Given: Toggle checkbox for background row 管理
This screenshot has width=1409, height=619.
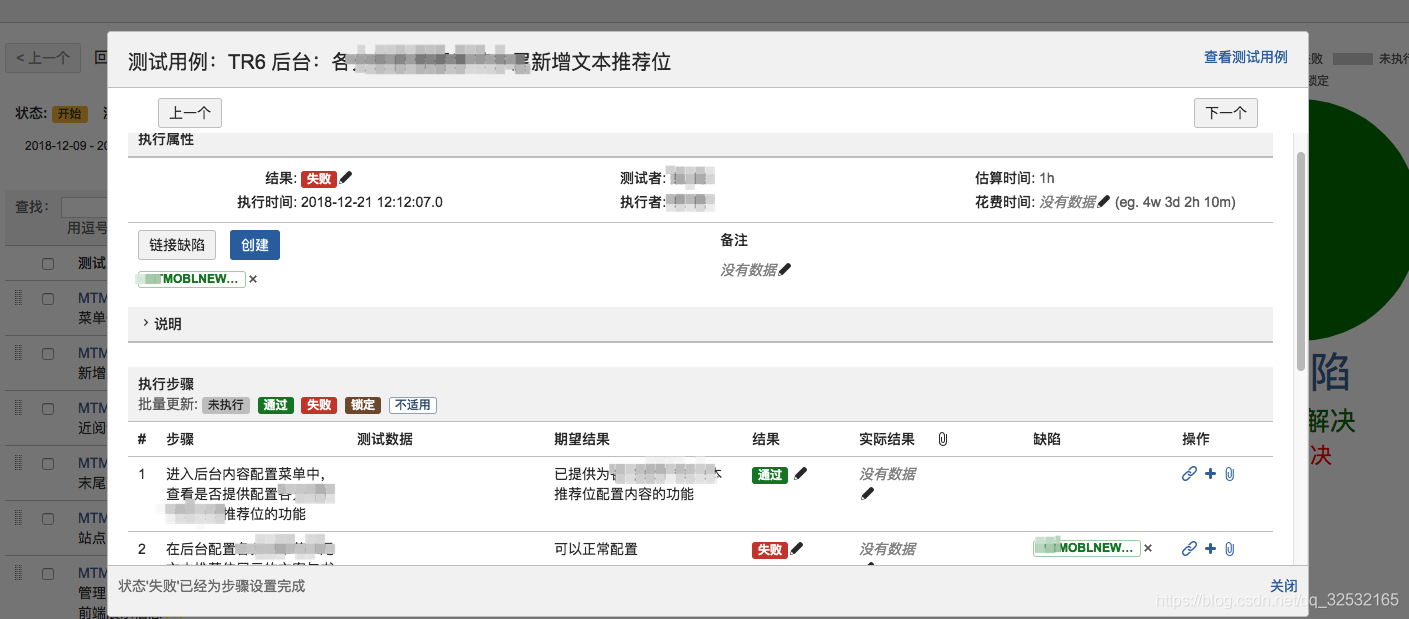Looking at the screenshot, I should tap(48, 574).
